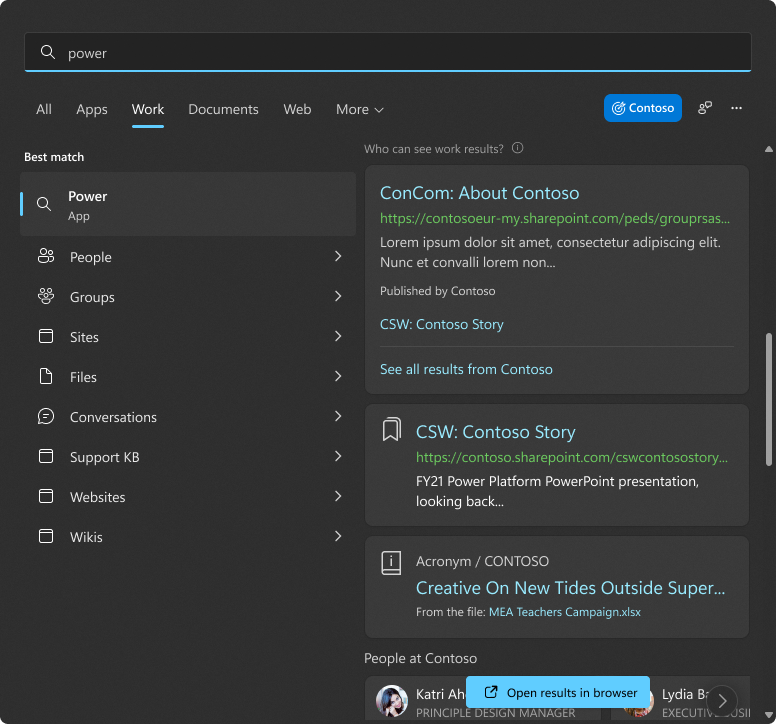
Task: Open Creative On New Tides Outside Super link
Action: [570, 588]
